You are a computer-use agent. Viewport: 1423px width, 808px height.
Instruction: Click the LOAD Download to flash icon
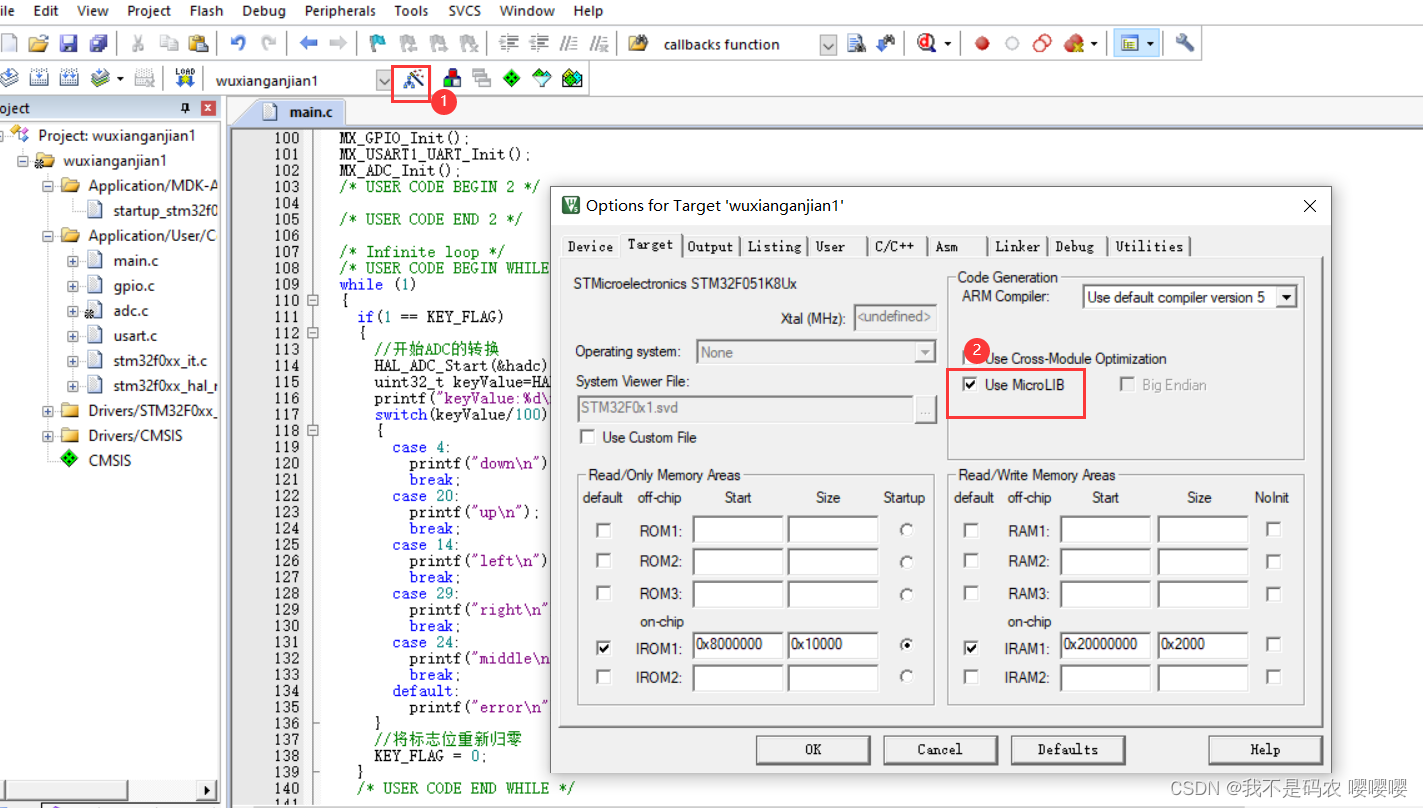tap(185, 78)
